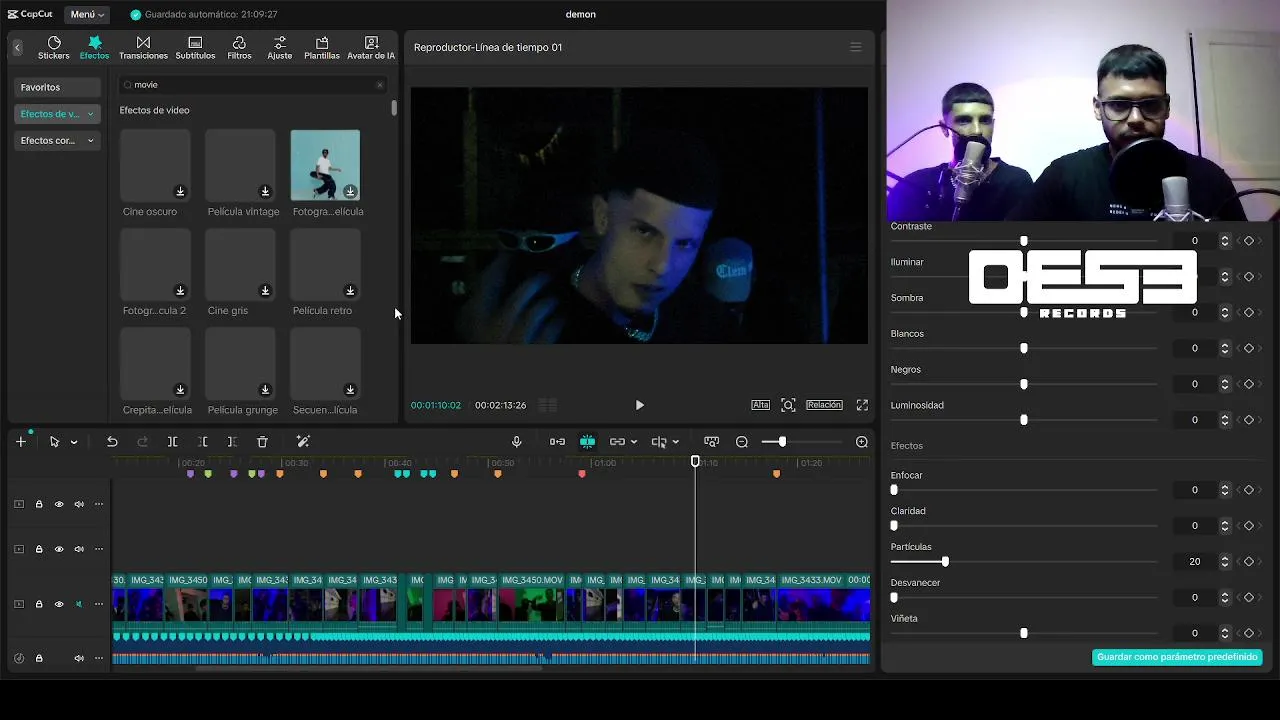Click Guardar como parámetro predefinido
Screen dimensions: 1280x720
coord(1177,657)
